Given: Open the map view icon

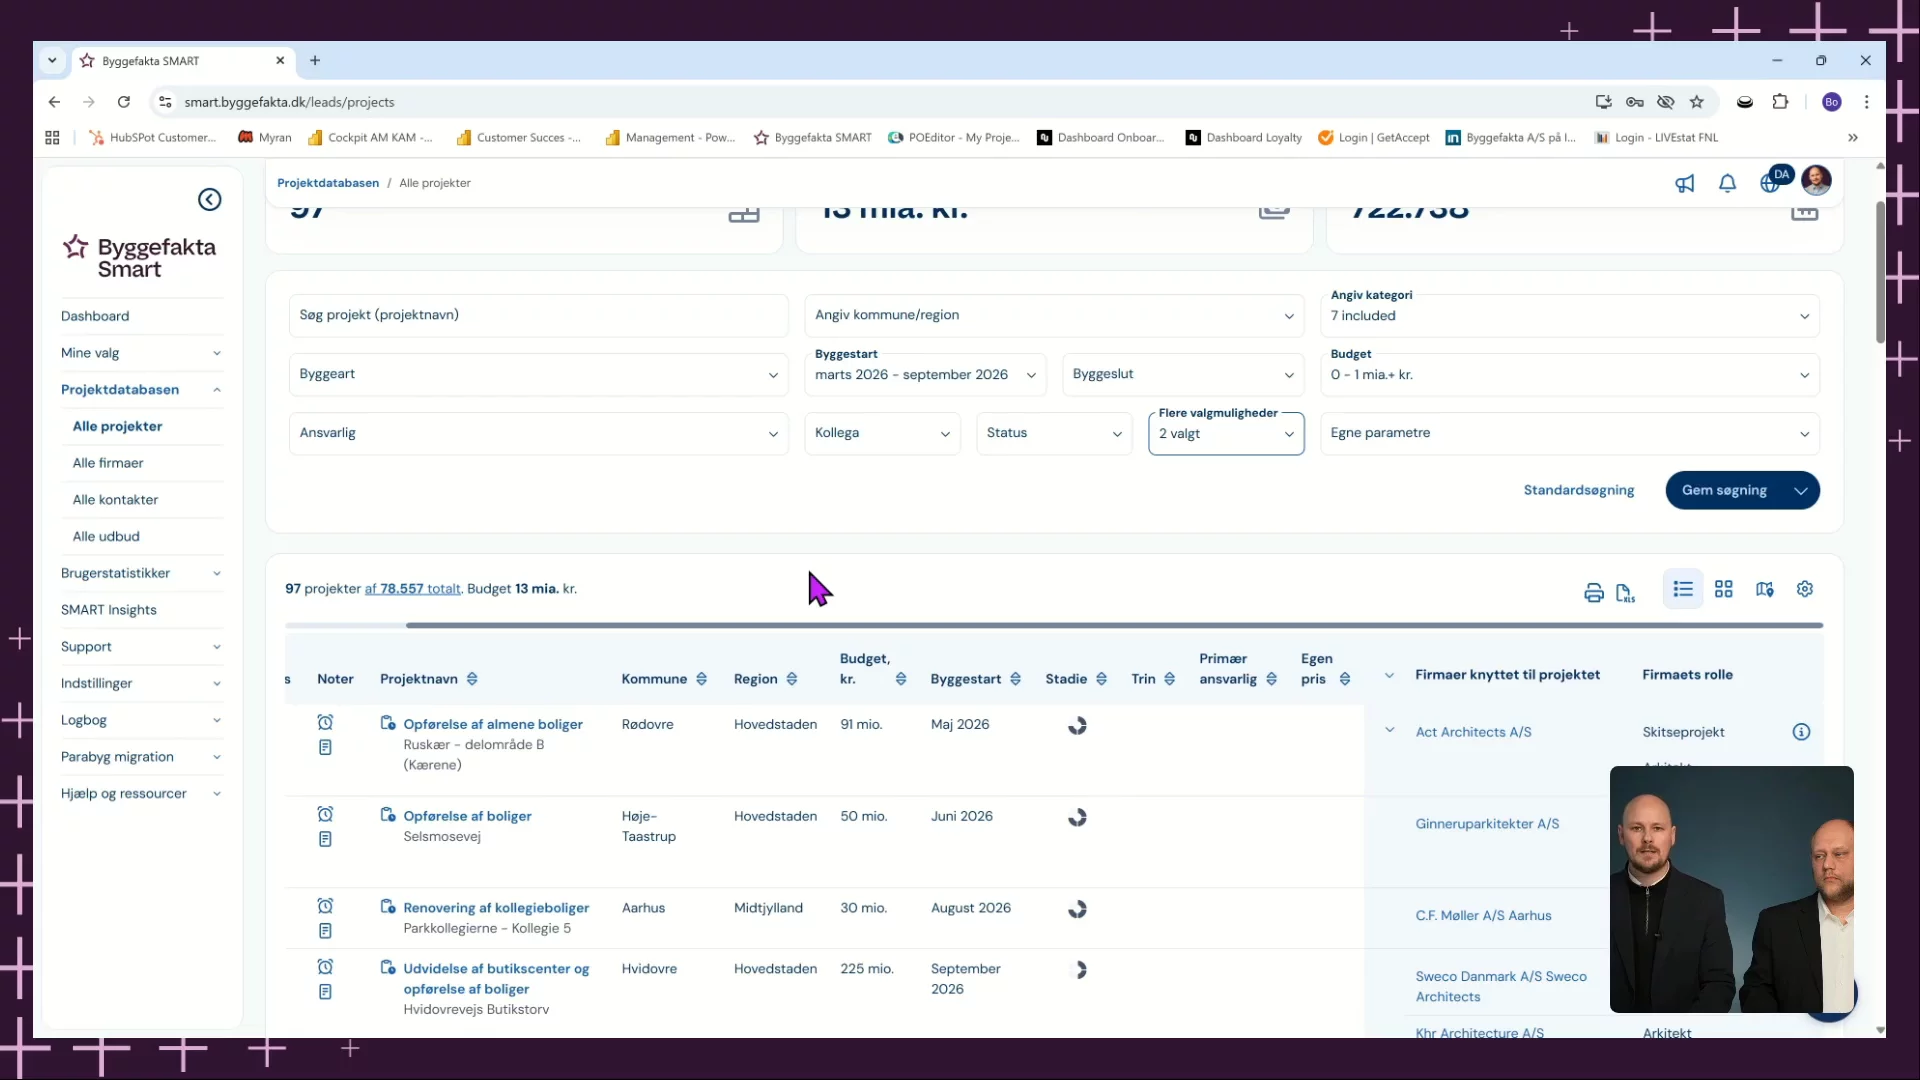Looking at the screenshot, I should (x=1764, y=589).
